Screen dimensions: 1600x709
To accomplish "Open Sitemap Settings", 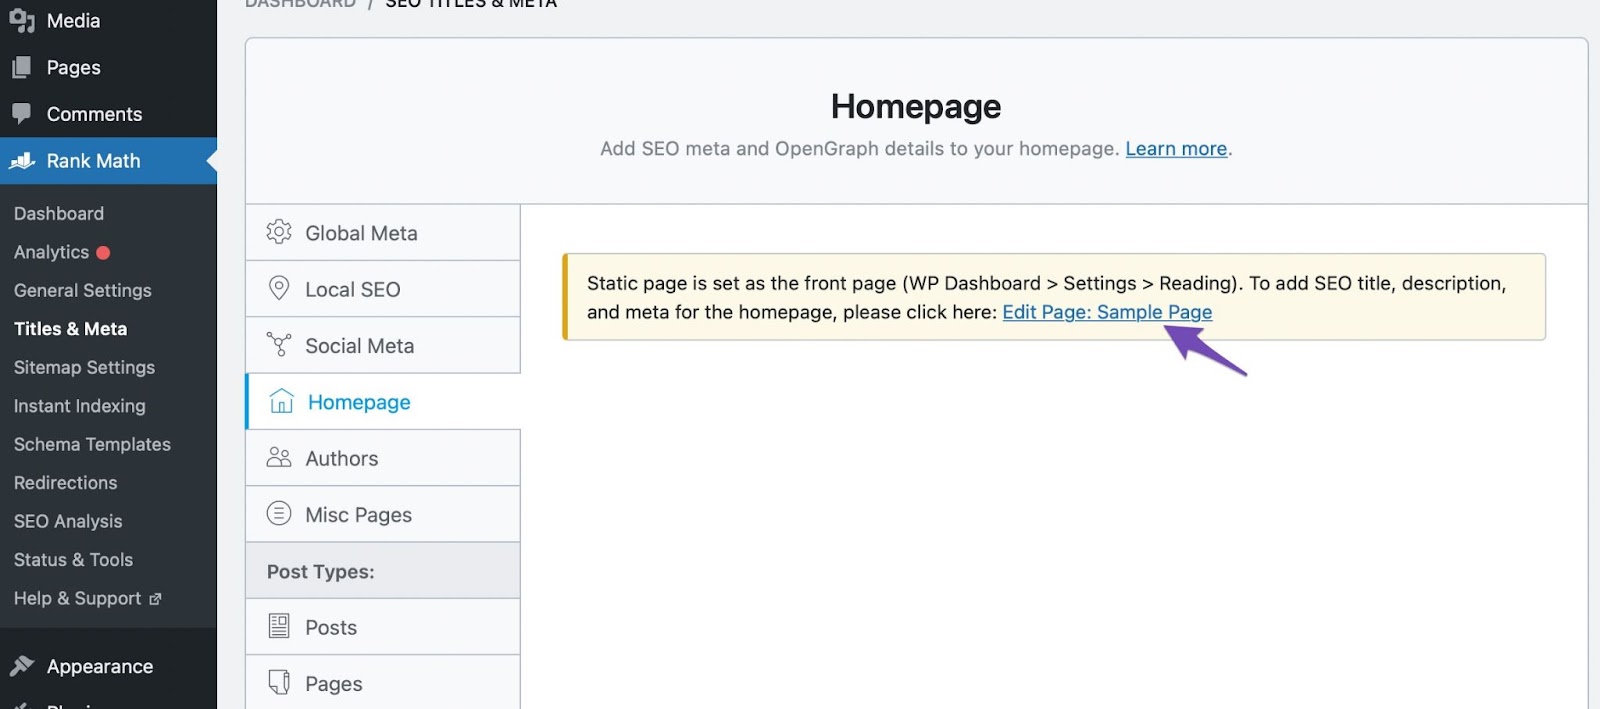I will pyautogui.click(x=84, y=367).
